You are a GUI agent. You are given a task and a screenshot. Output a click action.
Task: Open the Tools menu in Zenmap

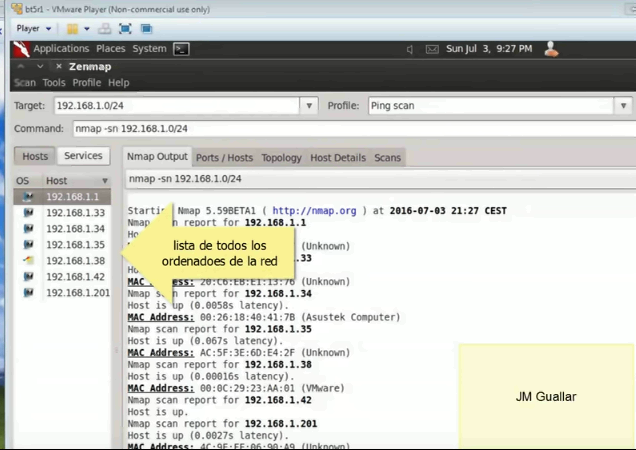pos(54,83)
